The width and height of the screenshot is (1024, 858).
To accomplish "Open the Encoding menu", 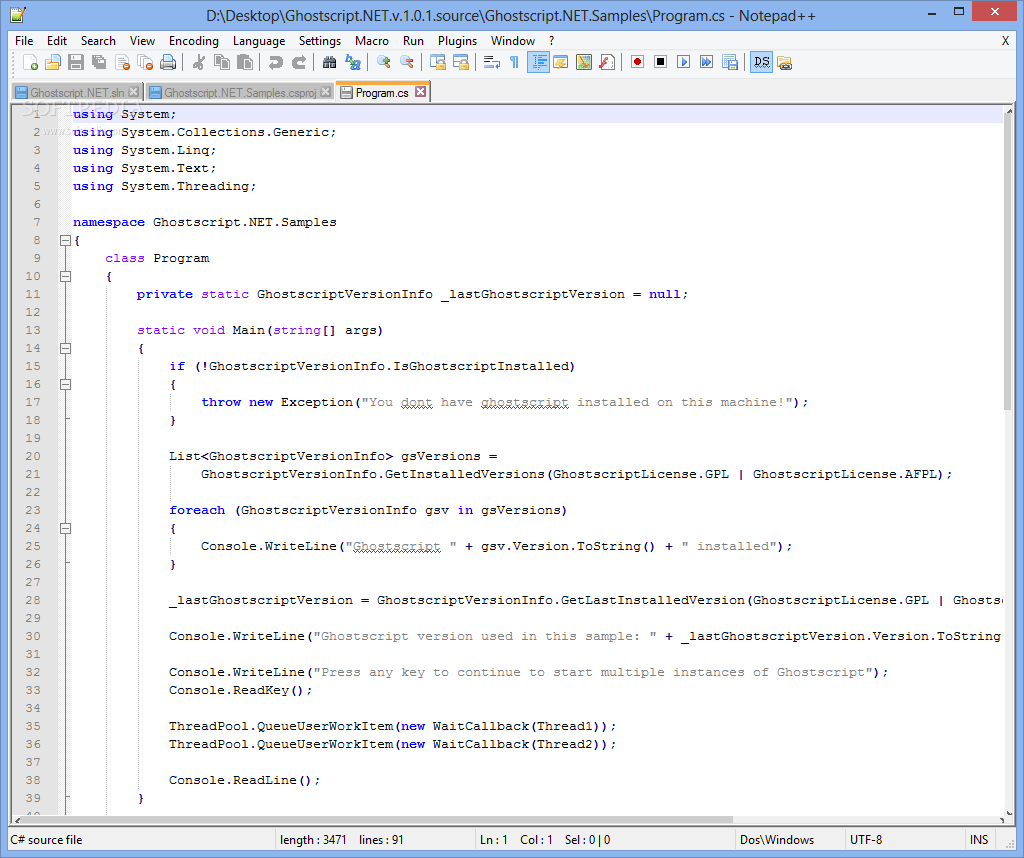I will point(193,40).
